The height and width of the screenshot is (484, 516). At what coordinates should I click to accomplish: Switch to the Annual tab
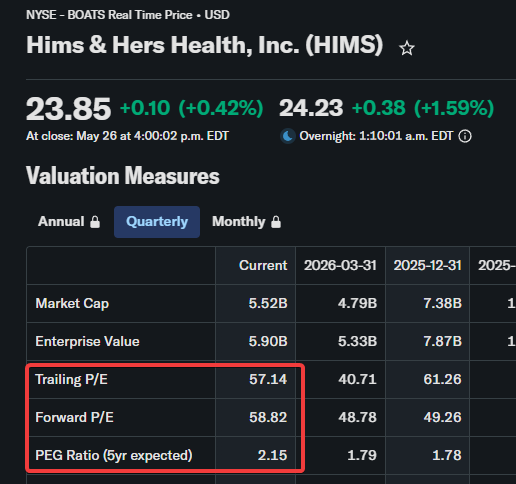pos(69,222)
